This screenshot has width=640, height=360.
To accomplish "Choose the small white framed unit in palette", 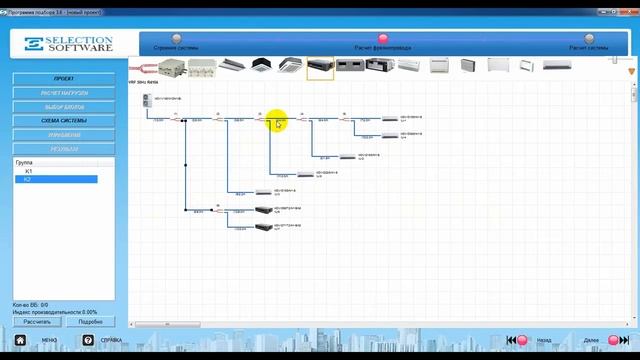I will pyautogui.click(x=527, y=65).
